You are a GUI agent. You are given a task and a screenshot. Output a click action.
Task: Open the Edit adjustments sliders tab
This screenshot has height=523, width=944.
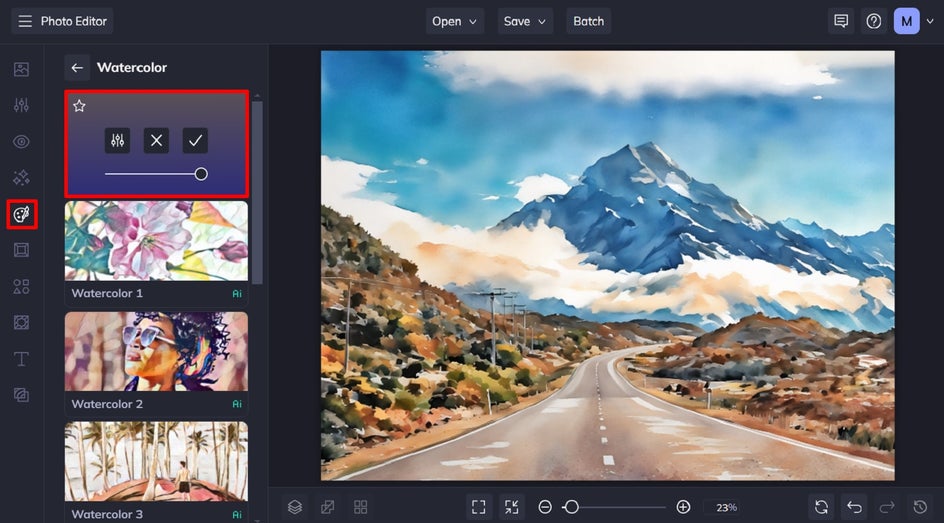(x=21, y=105)
